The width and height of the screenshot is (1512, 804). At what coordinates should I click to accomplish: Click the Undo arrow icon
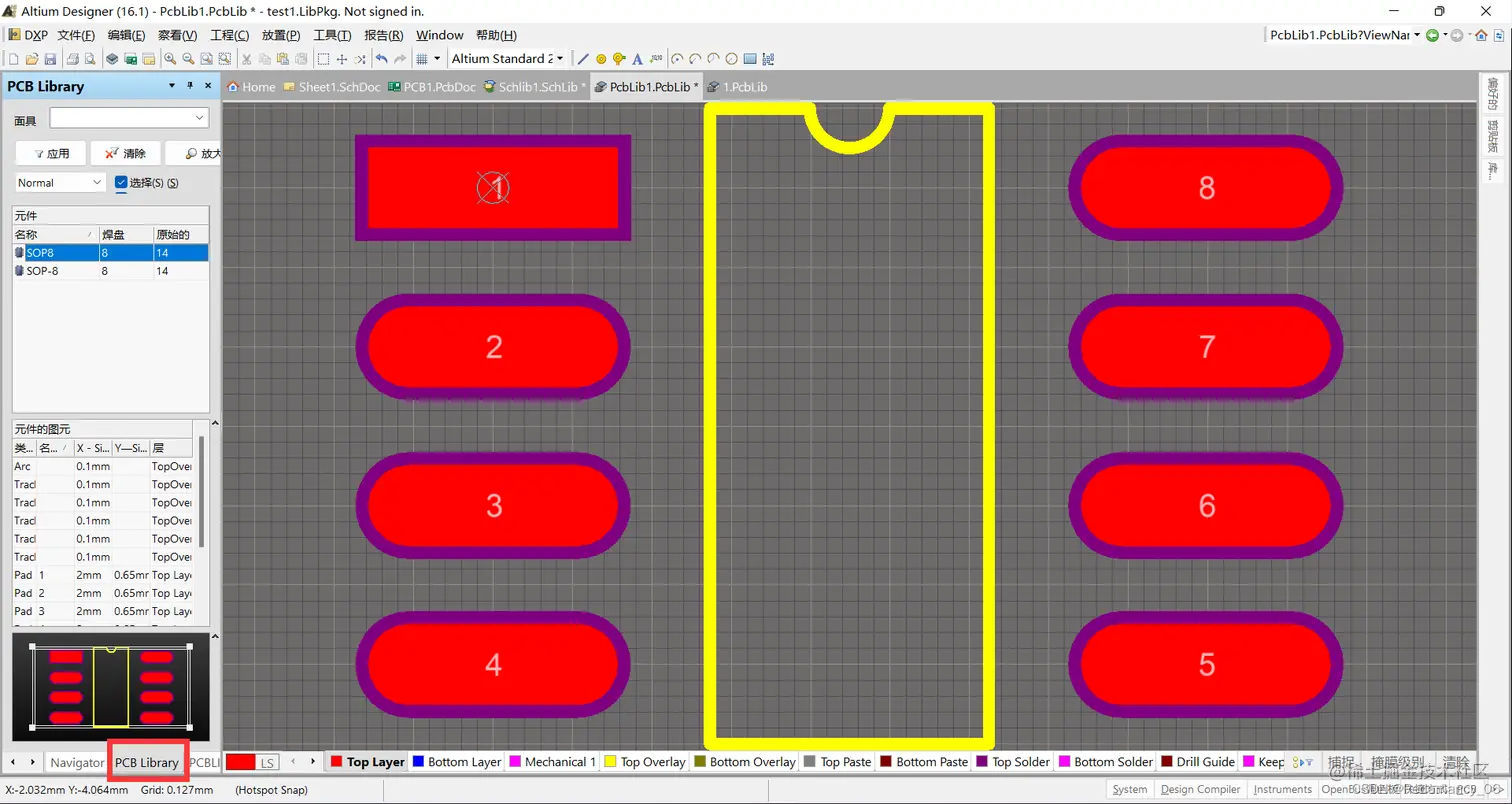point(381,59)
